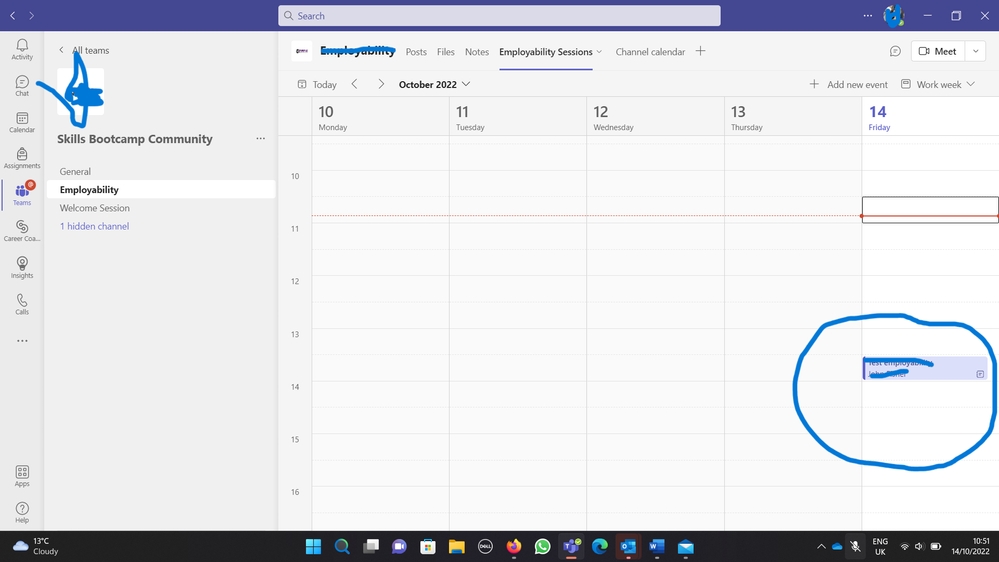Add a new tab with plus icon

[x=700, y=51]
